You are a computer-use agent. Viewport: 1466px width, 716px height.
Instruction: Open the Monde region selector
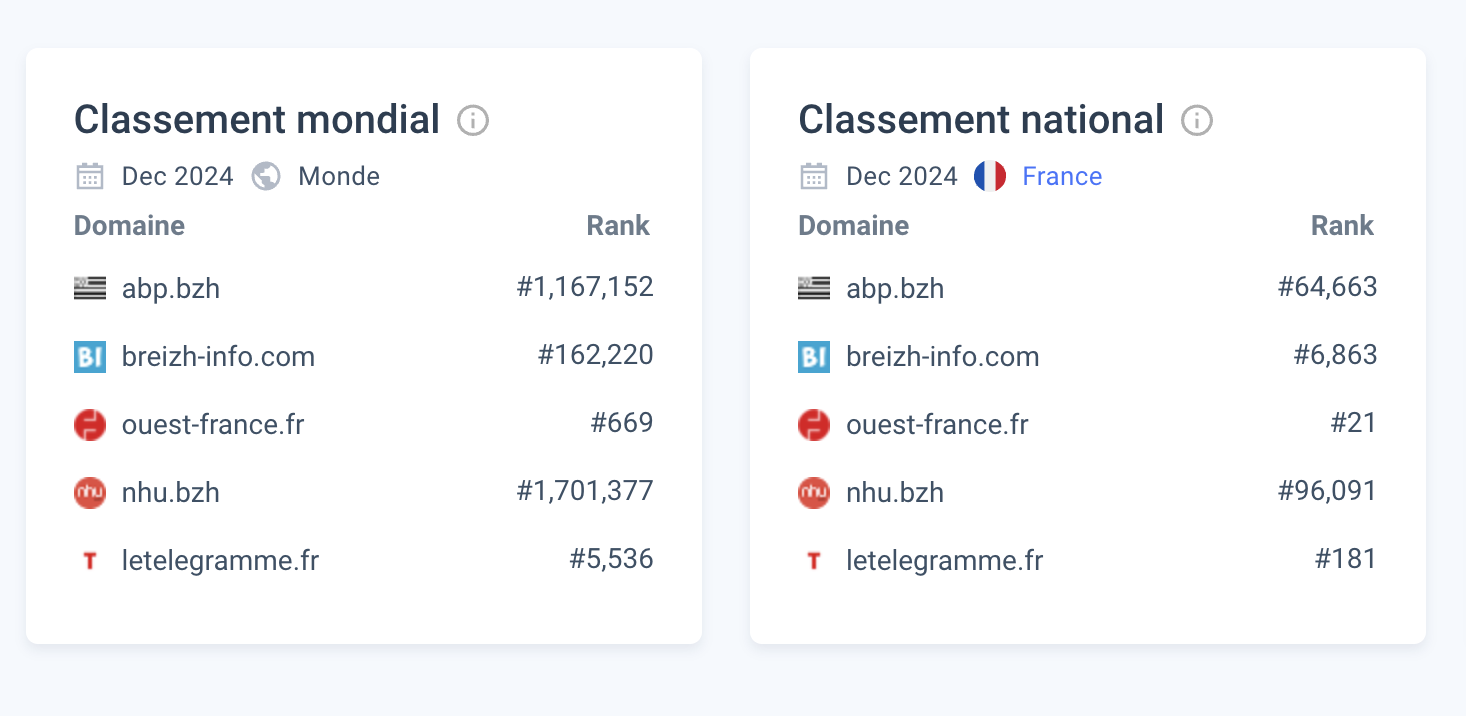click(x=338, y=176)
